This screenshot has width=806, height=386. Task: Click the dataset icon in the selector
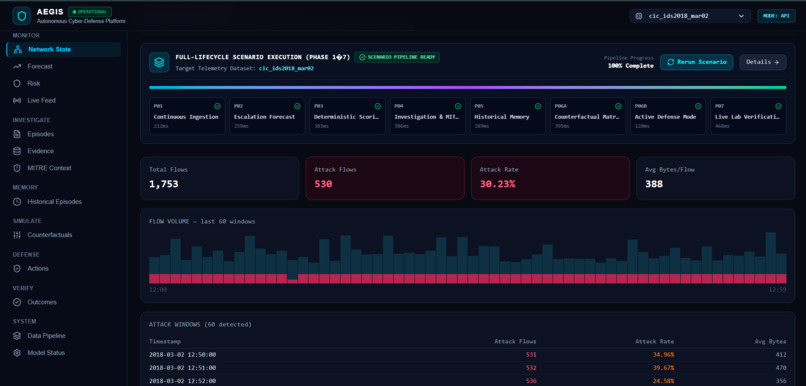(639, 16)
